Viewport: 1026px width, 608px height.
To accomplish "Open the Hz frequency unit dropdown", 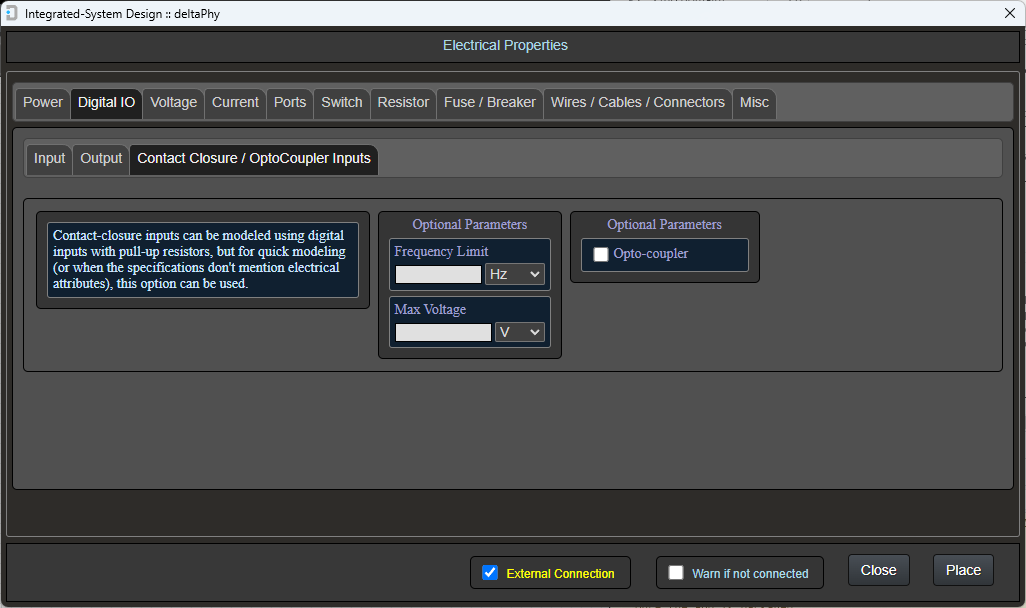I will click(514, 274).
